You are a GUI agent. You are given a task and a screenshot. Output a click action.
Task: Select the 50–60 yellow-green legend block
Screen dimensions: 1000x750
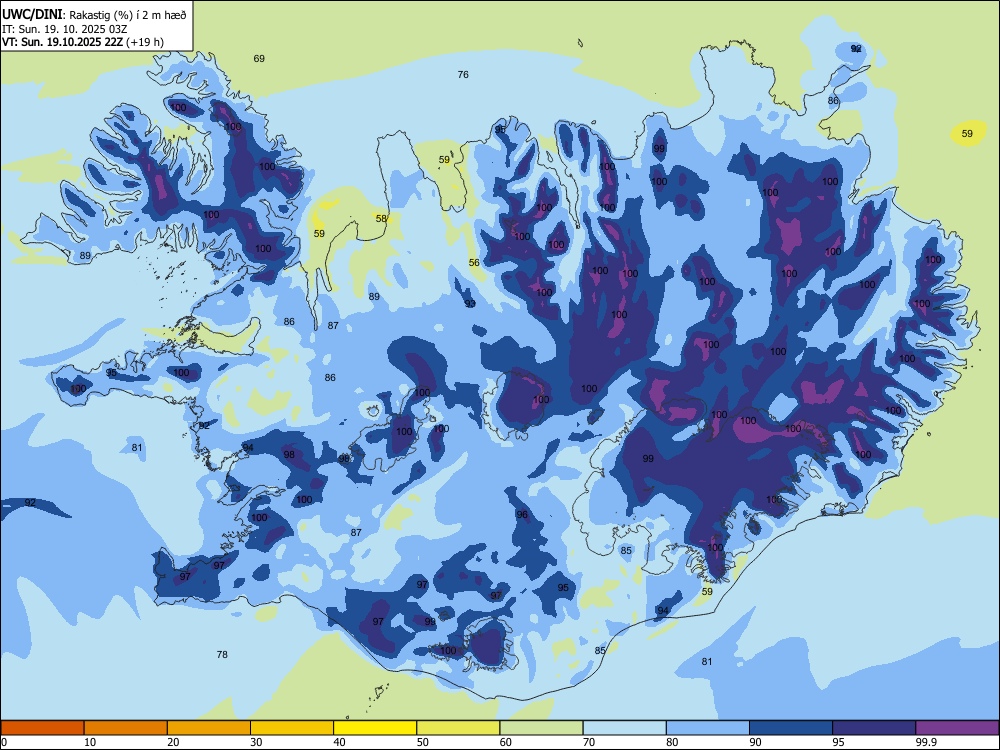point(458,728)
